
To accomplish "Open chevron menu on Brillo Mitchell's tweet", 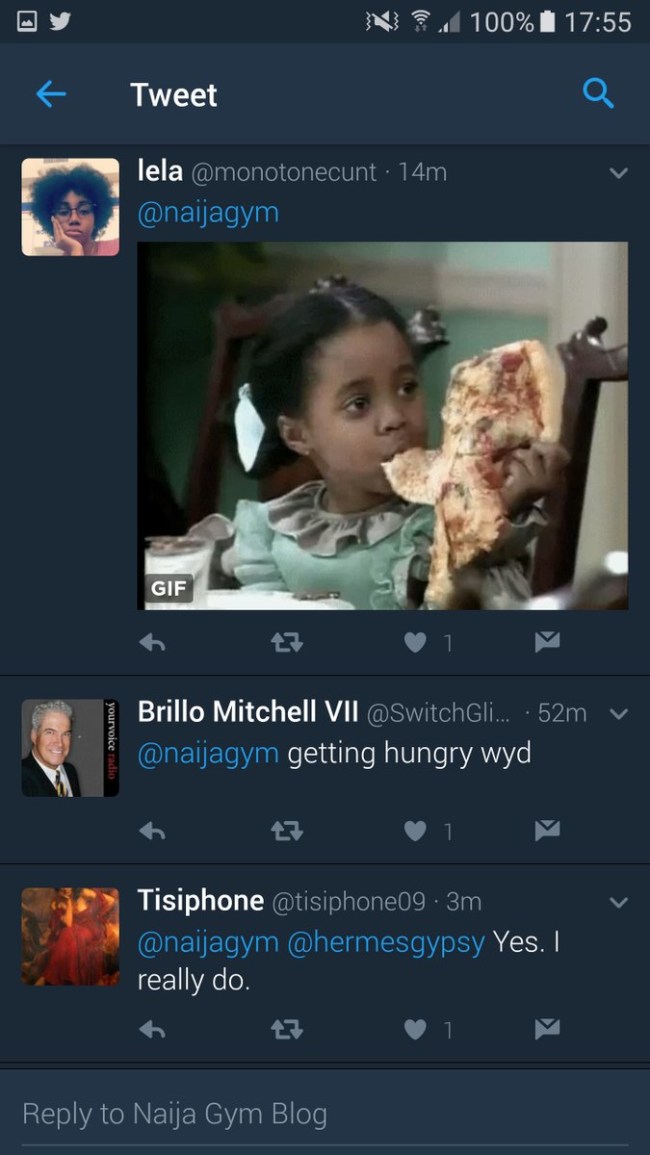I will tap(619, 714).
